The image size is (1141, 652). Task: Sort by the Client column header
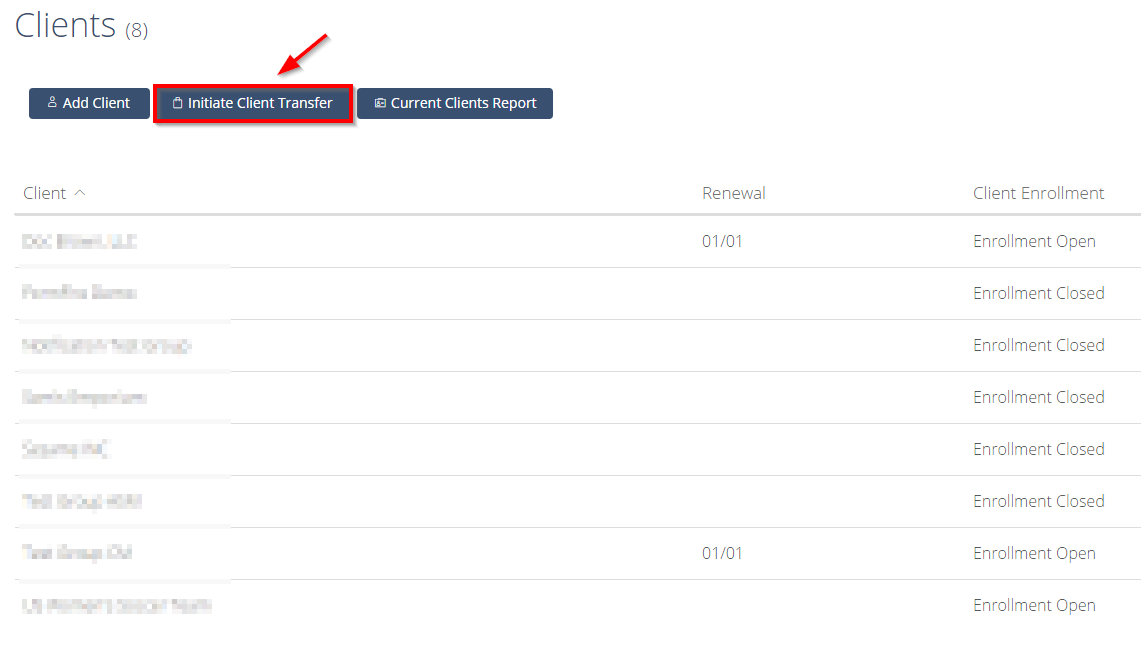click(x=44, y=193)
